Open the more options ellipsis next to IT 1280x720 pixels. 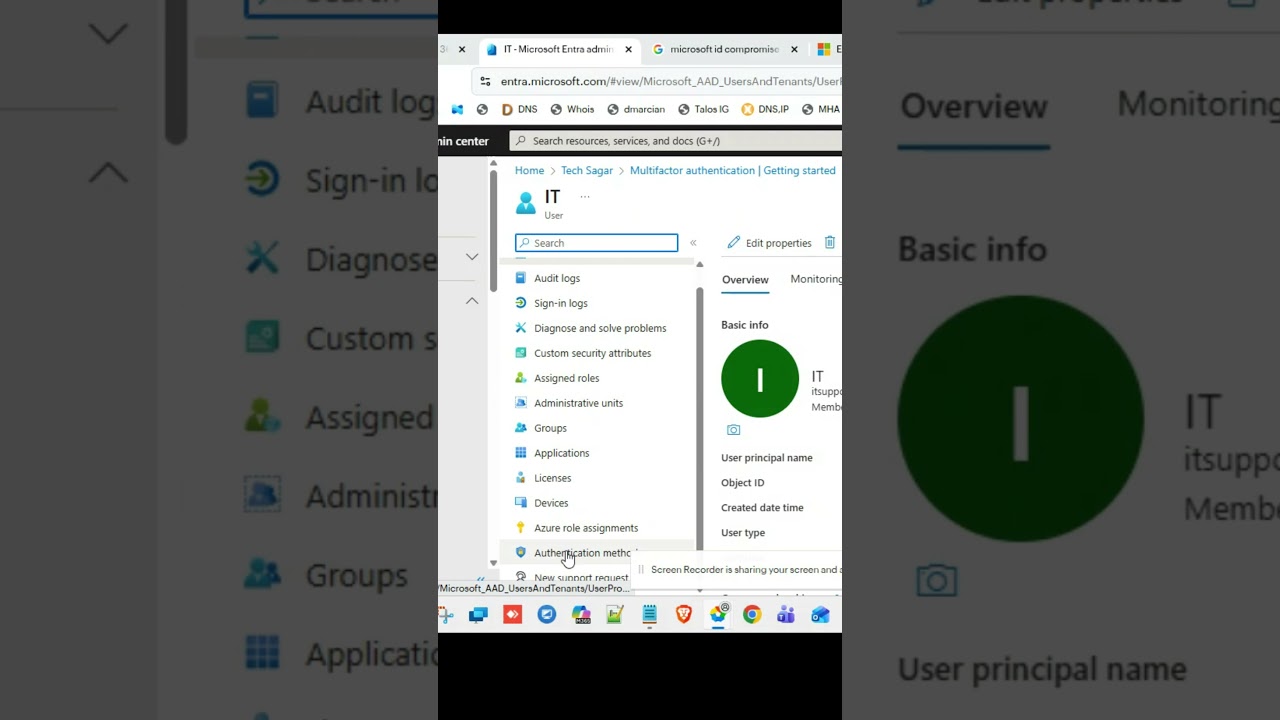[x=585, y=197]
